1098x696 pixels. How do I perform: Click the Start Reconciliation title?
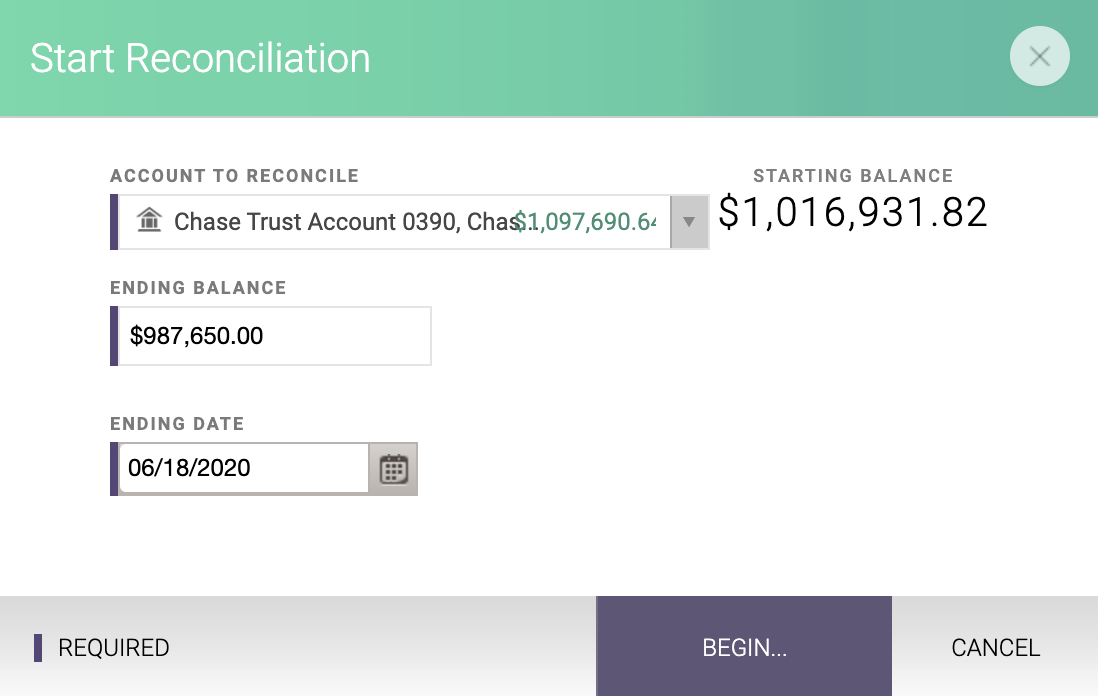[x=200, y=58]
